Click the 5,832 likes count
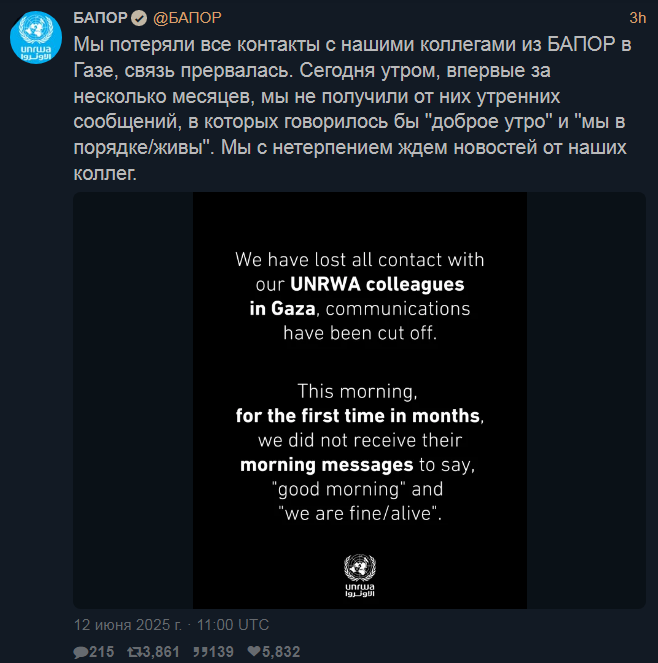658x663 pixels. point(281,652)
